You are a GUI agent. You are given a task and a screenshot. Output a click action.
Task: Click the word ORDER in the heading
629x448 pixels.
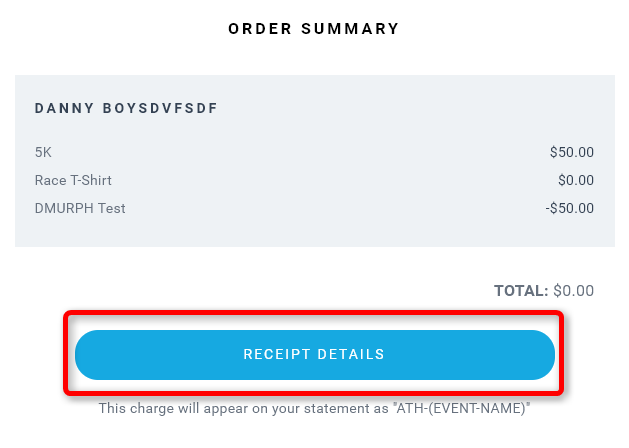[260, 29]
